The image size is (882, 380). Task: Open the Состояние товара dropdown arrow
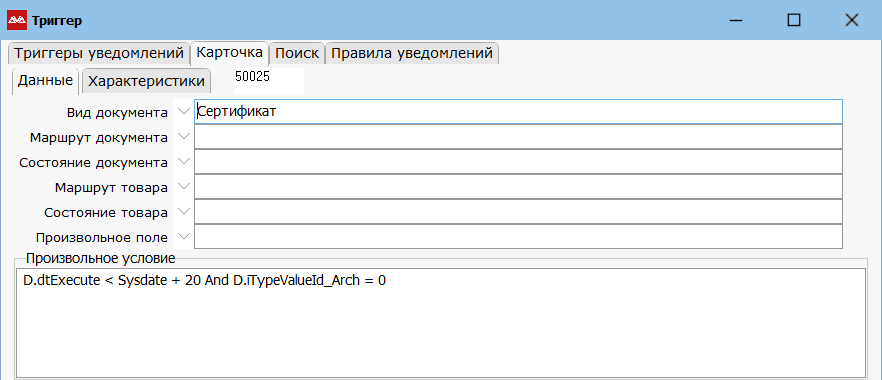(x=183, y=212)
